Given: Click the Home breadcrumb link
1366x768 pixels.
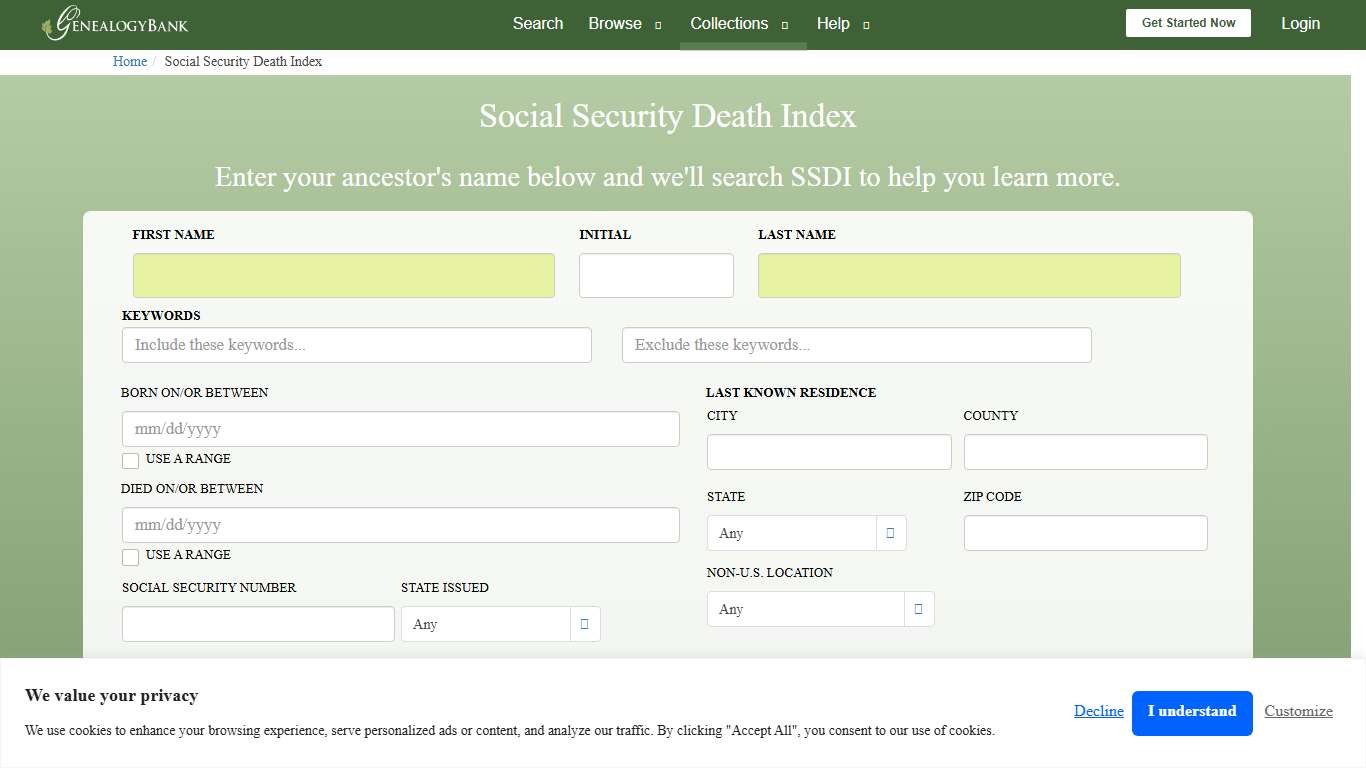Looking at the screenshot, I should [129, 61].
